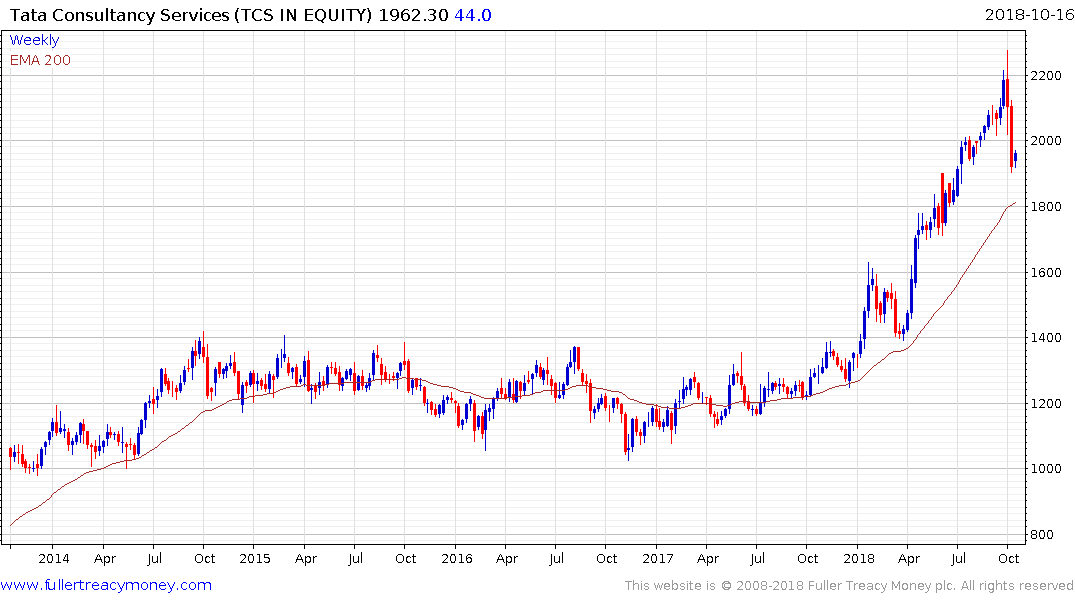
Task: Open the www.fullertreacymoney.com link
Action: click(106, 585)
